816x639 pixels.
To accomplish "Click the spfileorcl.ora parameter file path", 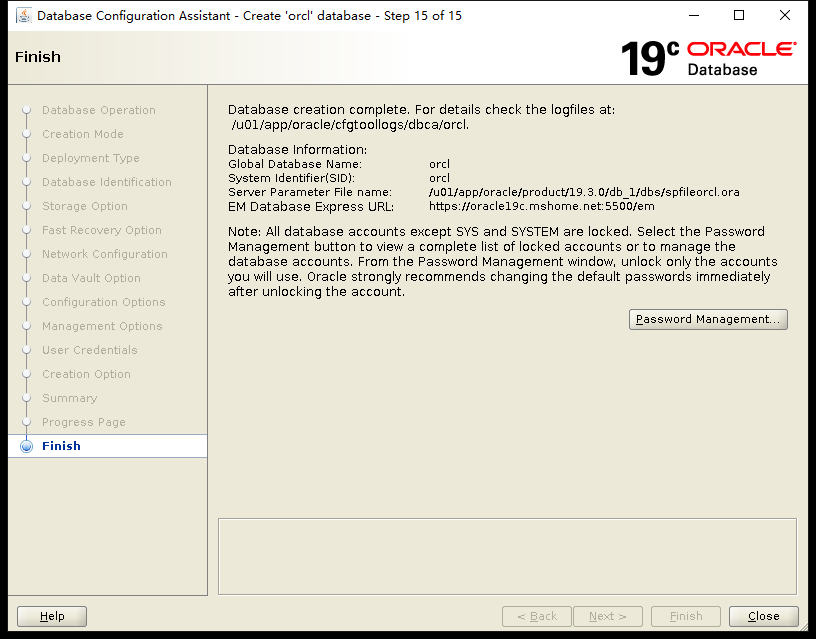I will (584, 192).
